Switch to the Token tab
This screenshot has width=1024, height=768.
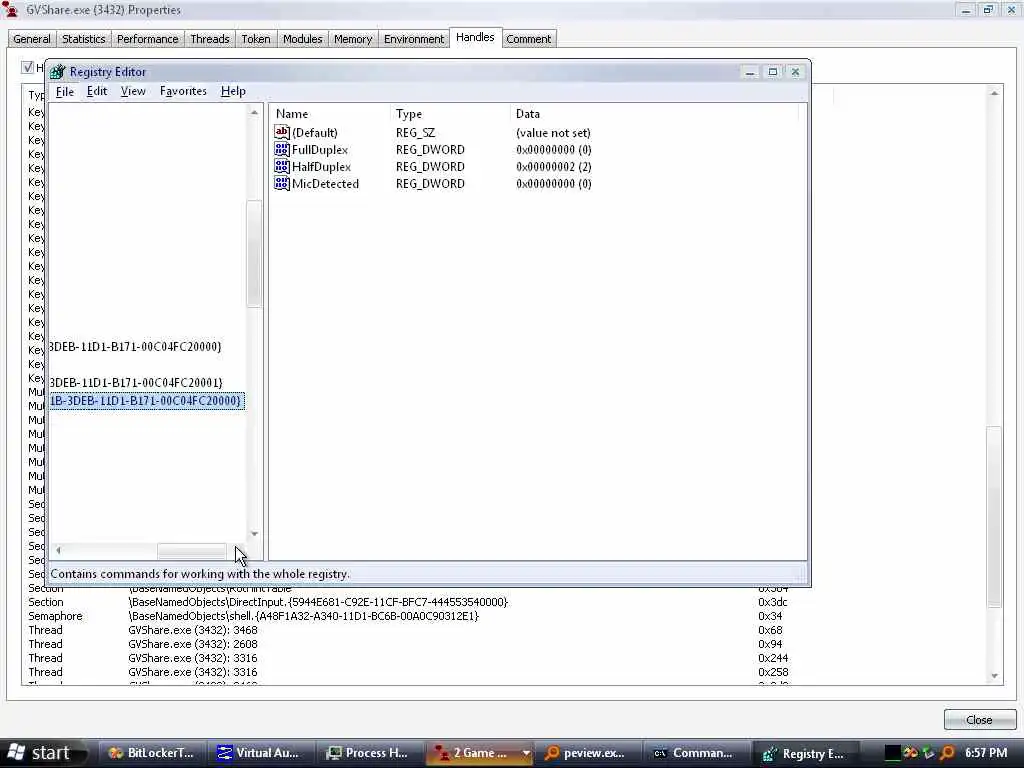(x=256, y=39)
